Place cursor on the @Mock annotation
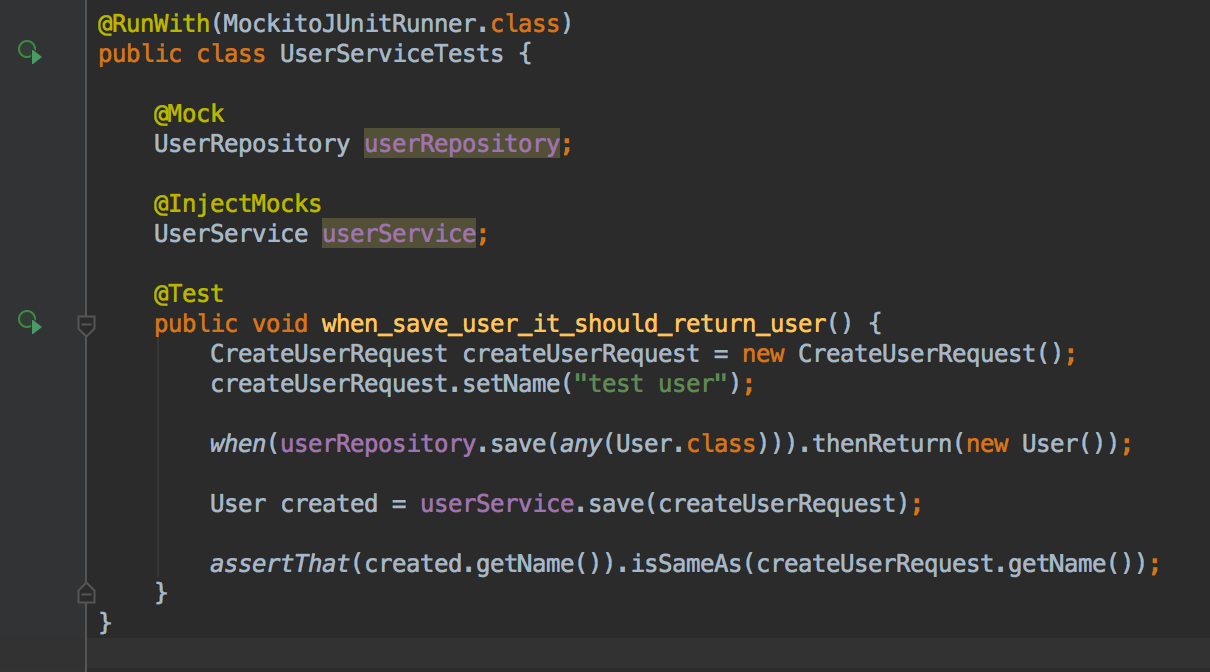The width and height of the screenshot is (1210, 672). pyautogui.click(x=188, y=113)
